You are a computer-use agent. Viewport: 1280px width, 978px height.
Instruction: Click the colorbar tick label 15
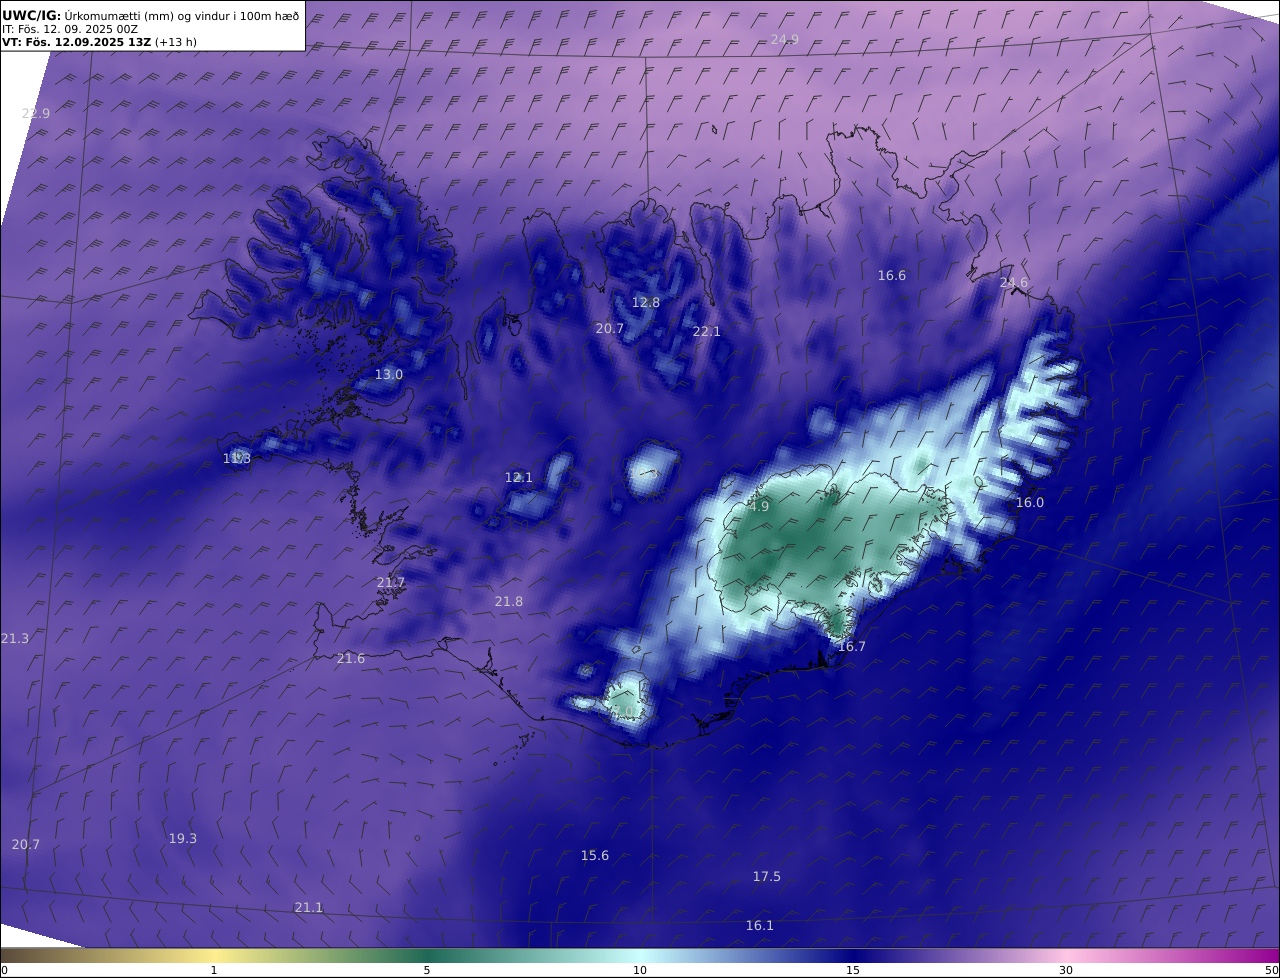pos(853,970)
